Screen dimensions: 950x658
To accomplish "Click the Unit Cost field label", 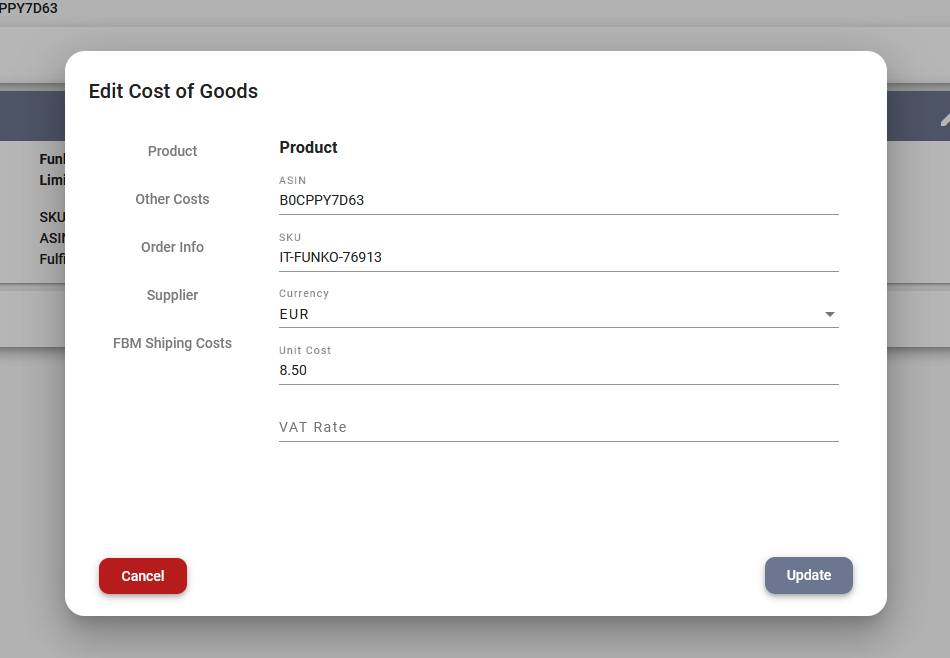I will tap(305, 350).
